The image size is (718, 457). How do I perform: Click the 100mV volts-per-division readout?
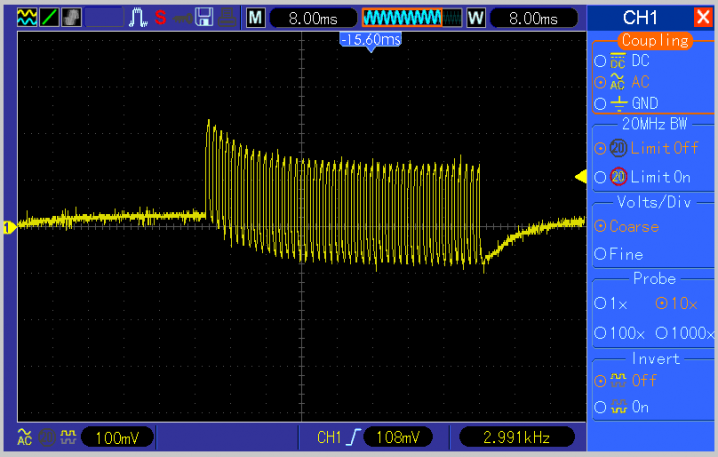coord(118,437)
